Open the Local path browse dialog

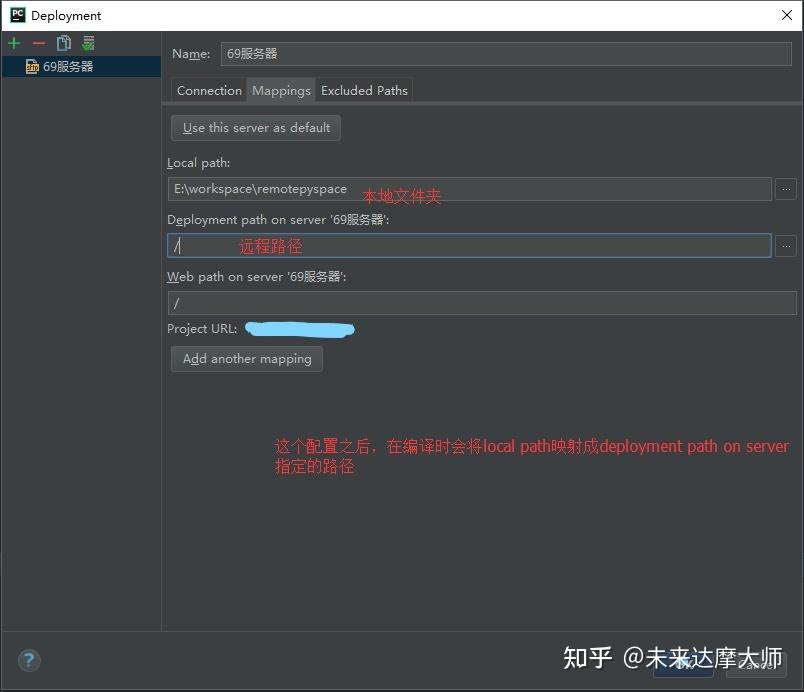[x=786, y=189]
